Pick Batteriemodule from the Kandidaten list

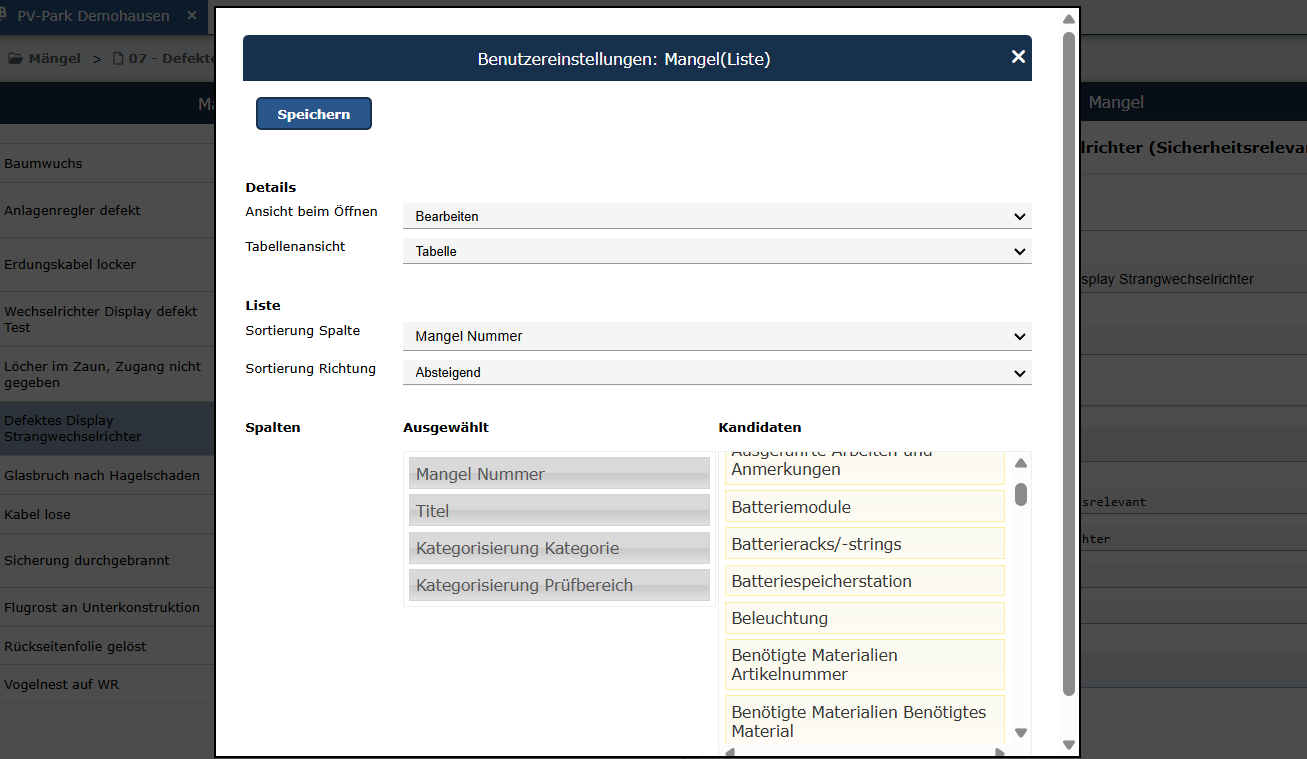tap(865, 507)
